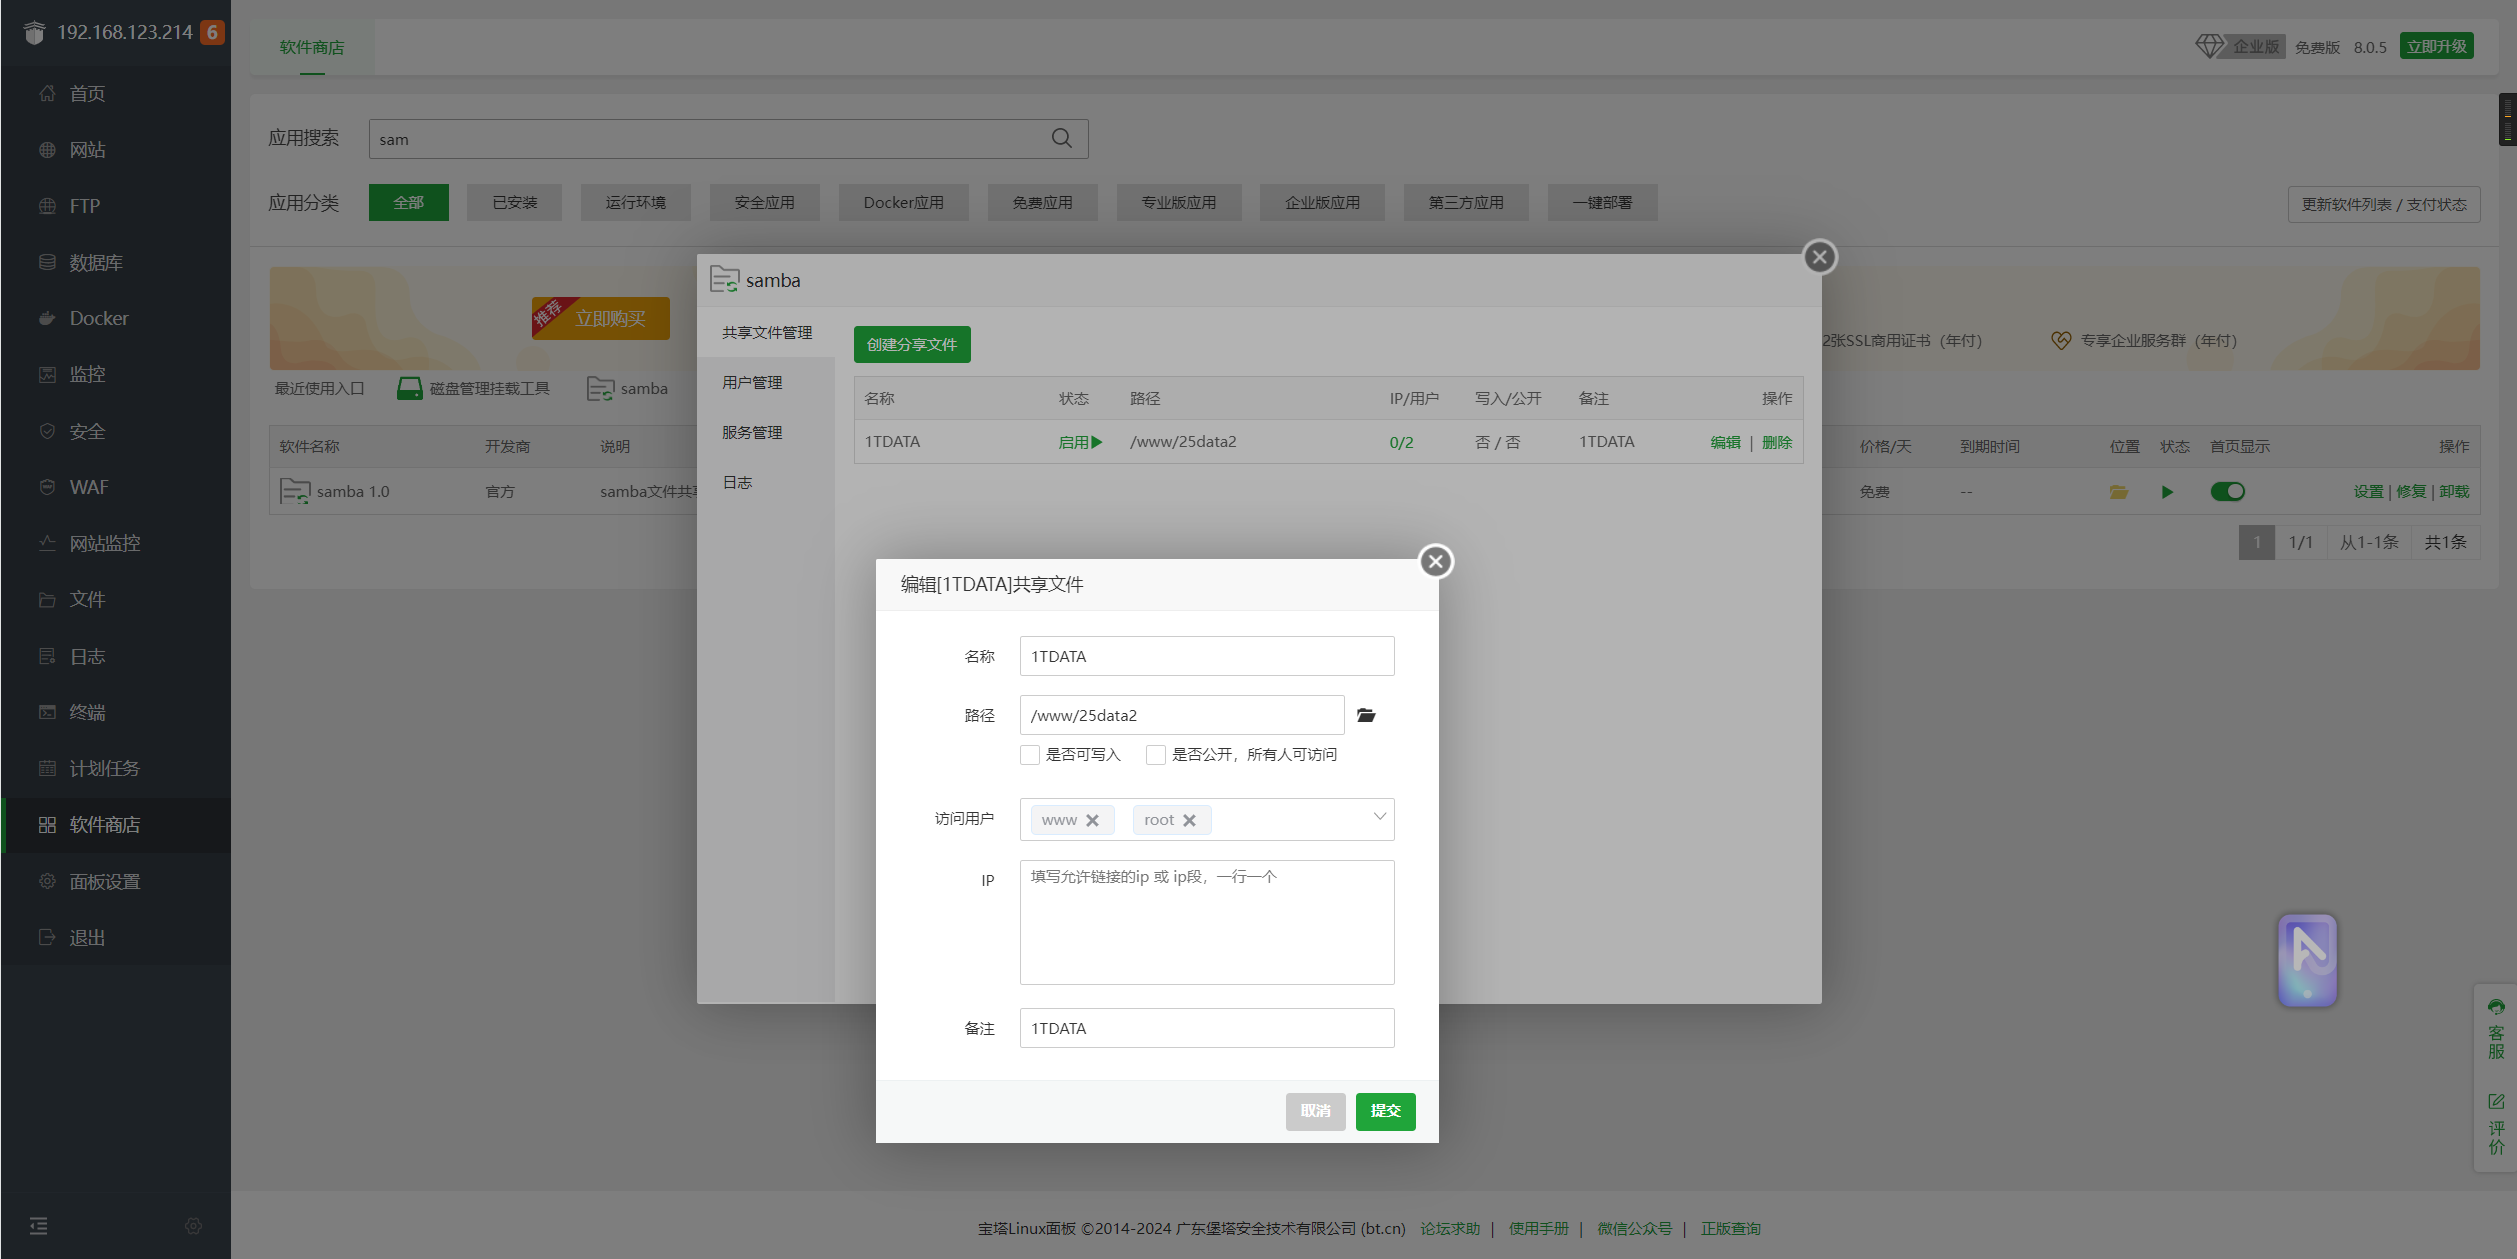Click the 路径 input field
This screenshot has height=1259, width=2517.
point(1182,715)
